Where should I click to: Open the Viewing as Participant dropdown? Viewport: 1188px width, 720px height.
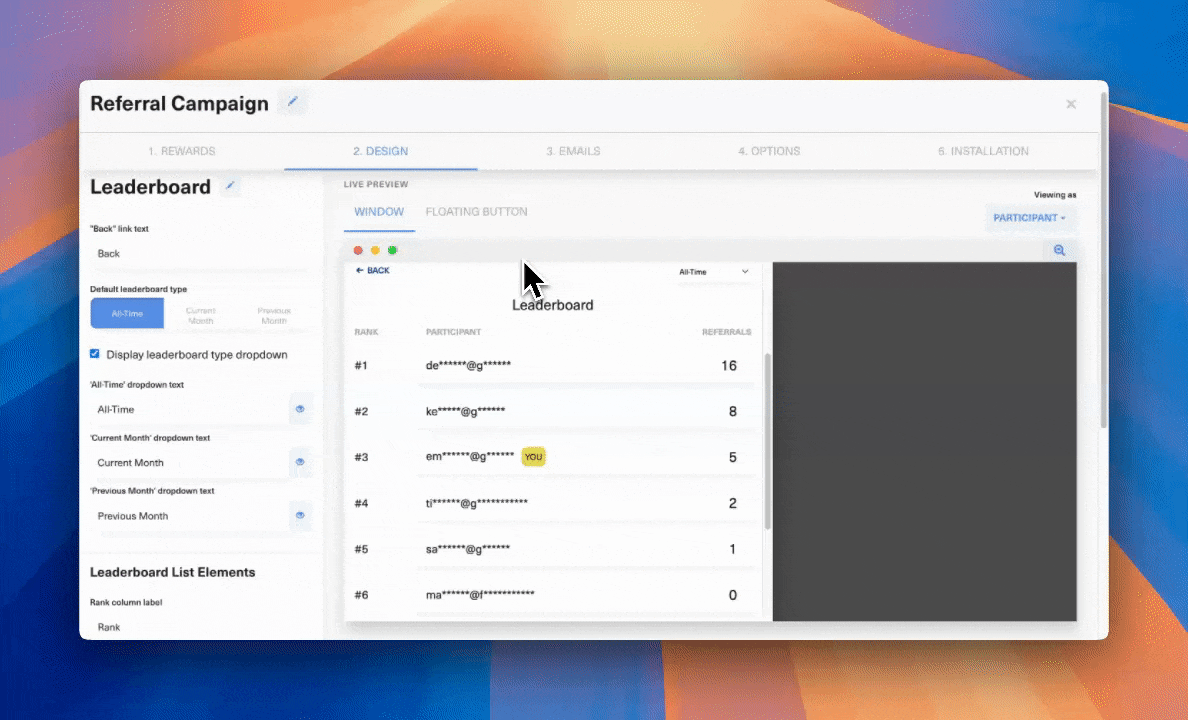(1029, 218)
